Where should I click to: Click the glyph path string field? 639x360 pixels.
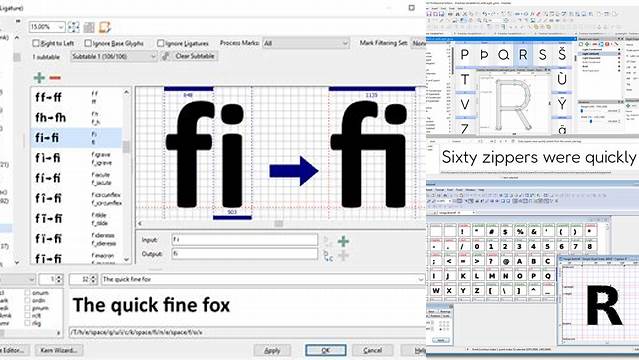(246, 332)
